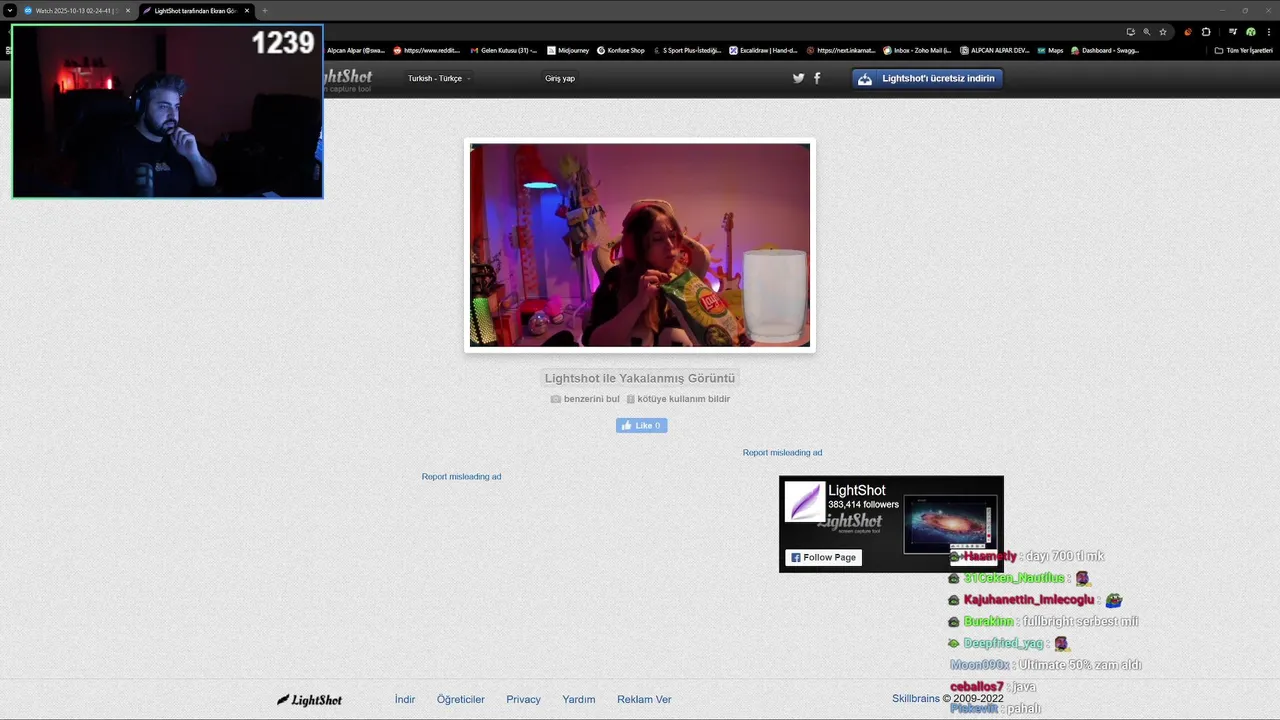Open LightShot Facebook page avatar
Image resolution: width=1280 pixels, height=720 pixels.
pyautogui.click(x=804, y=502)
